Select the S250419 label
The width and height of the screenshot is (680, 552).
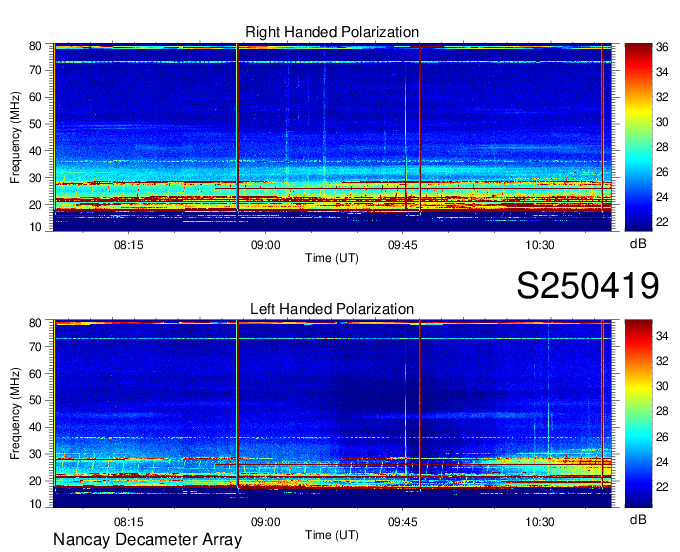(x=588, y=285)
